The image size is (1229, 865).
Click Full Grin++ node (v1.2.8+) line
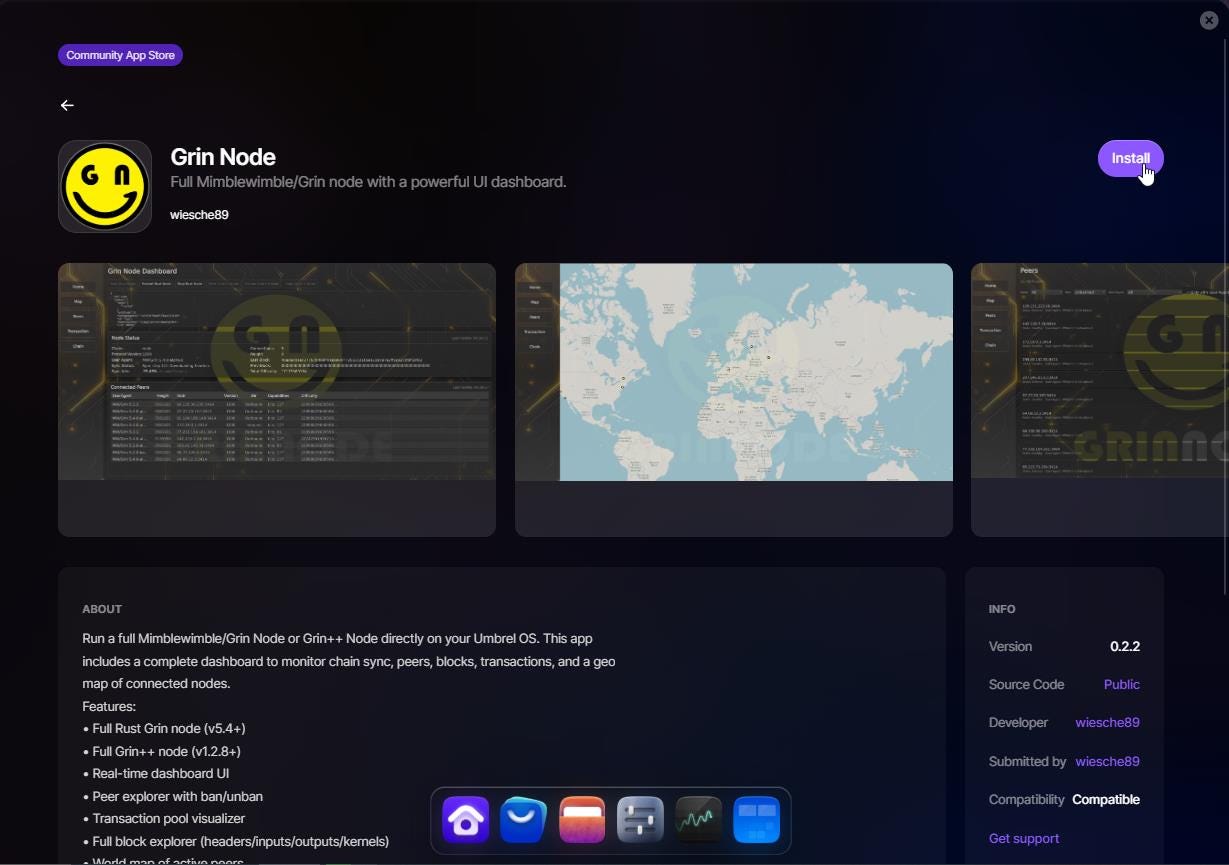162,751
